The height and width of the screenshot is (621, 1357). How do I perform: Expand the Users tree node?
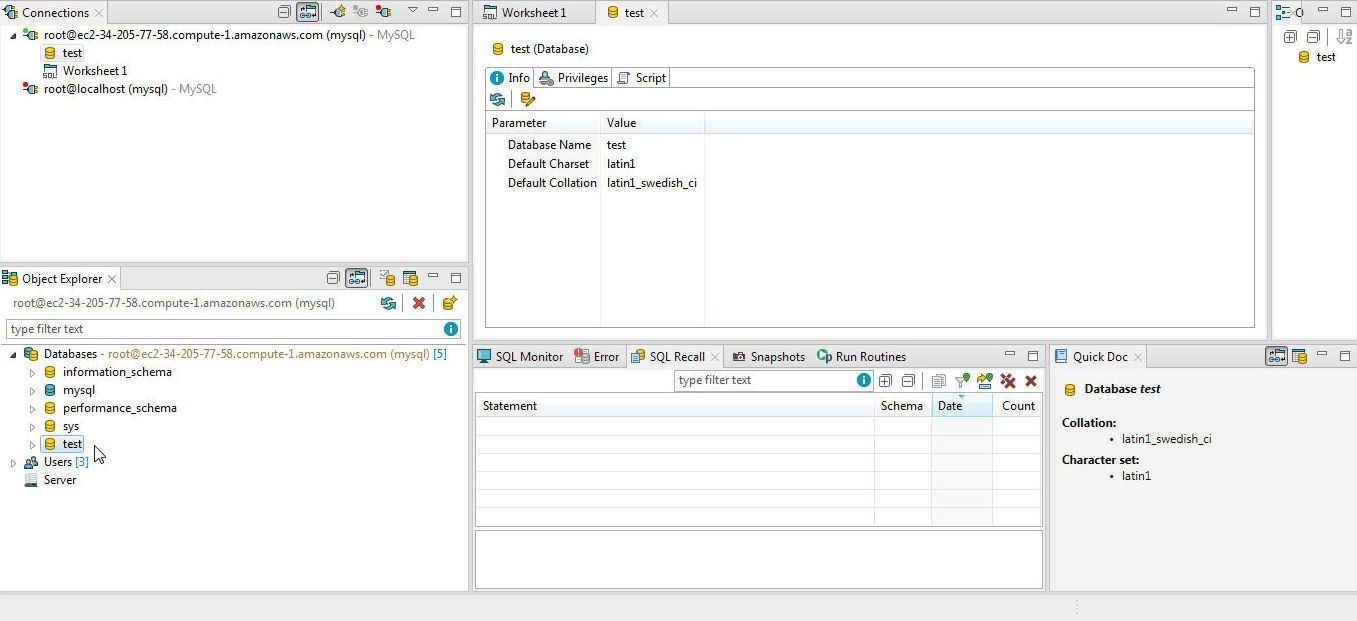pos(13,463)
